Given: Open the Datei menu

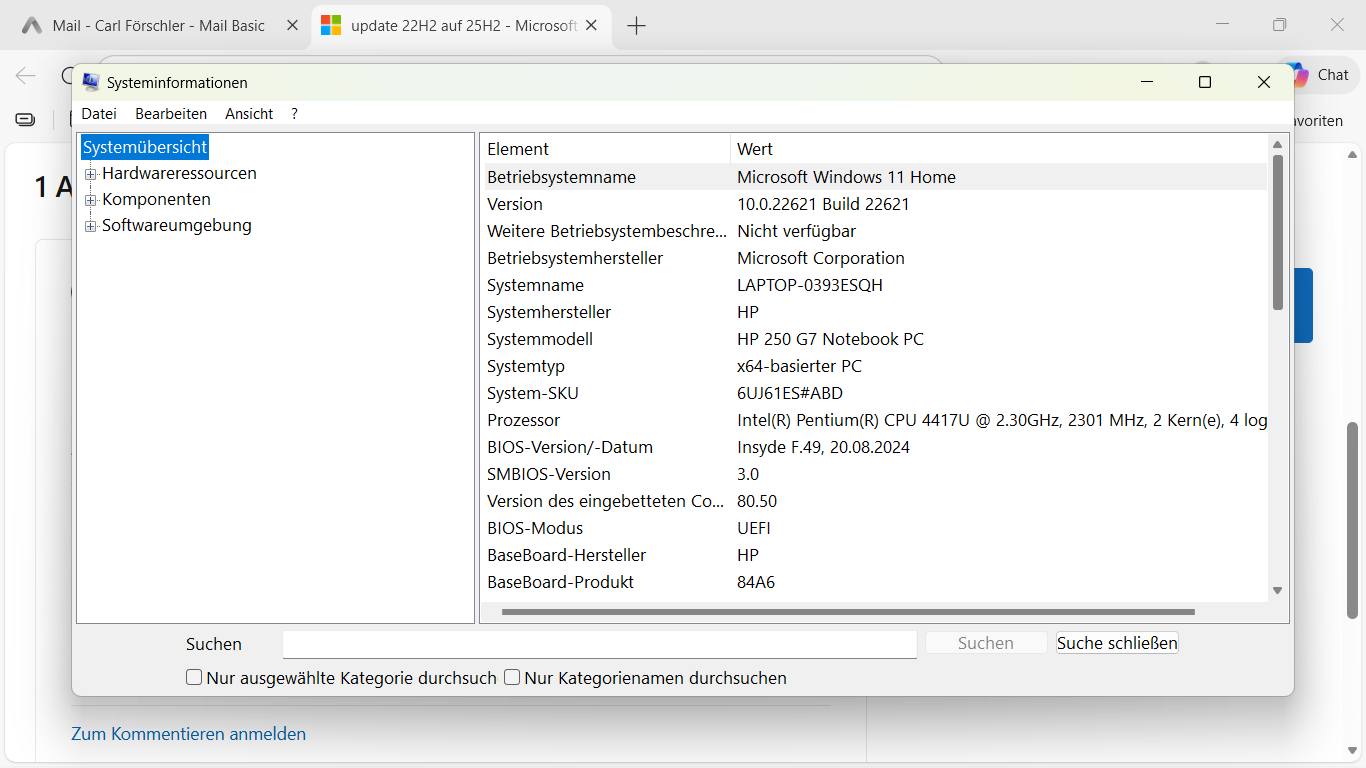Looking at the screenshot, I should [x=99, y=114].
